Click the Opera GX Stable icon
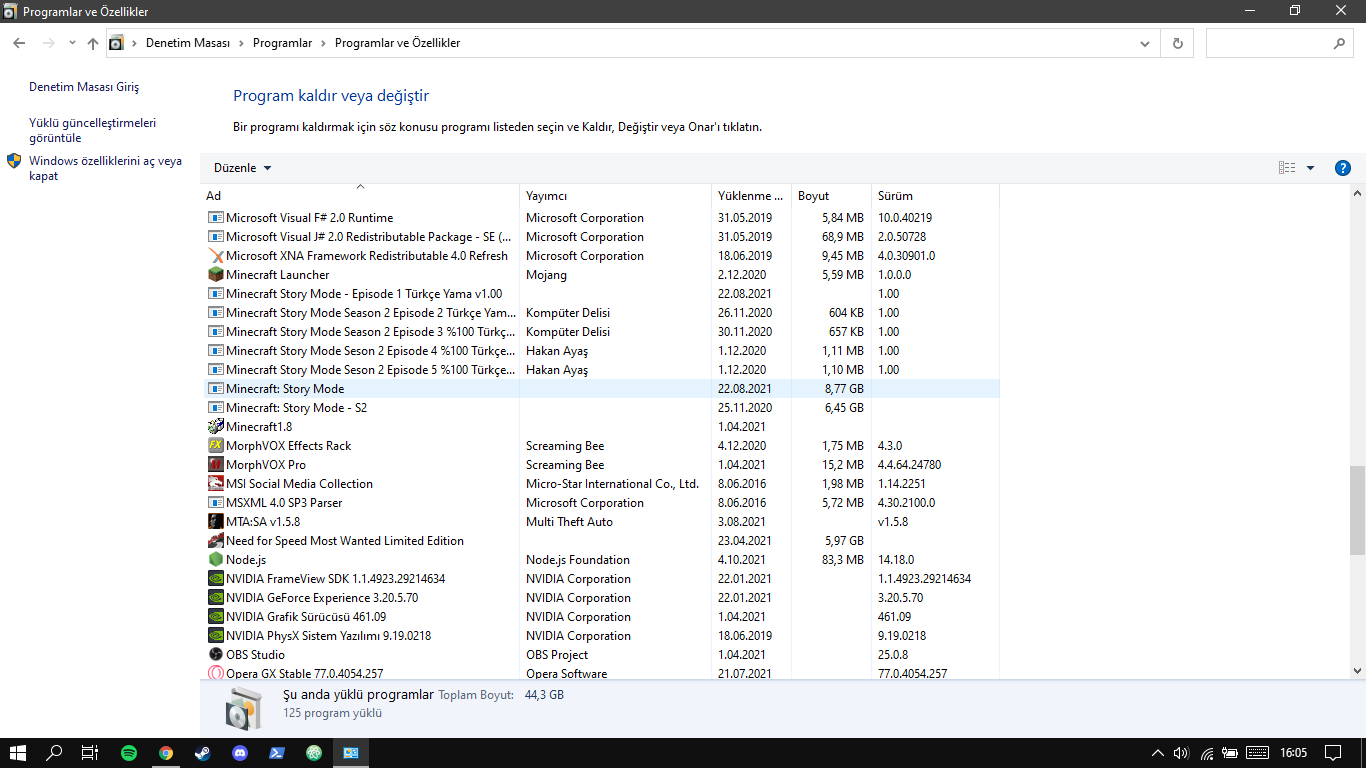Screen dimensions: 1366x768 [x=216, y=674]
